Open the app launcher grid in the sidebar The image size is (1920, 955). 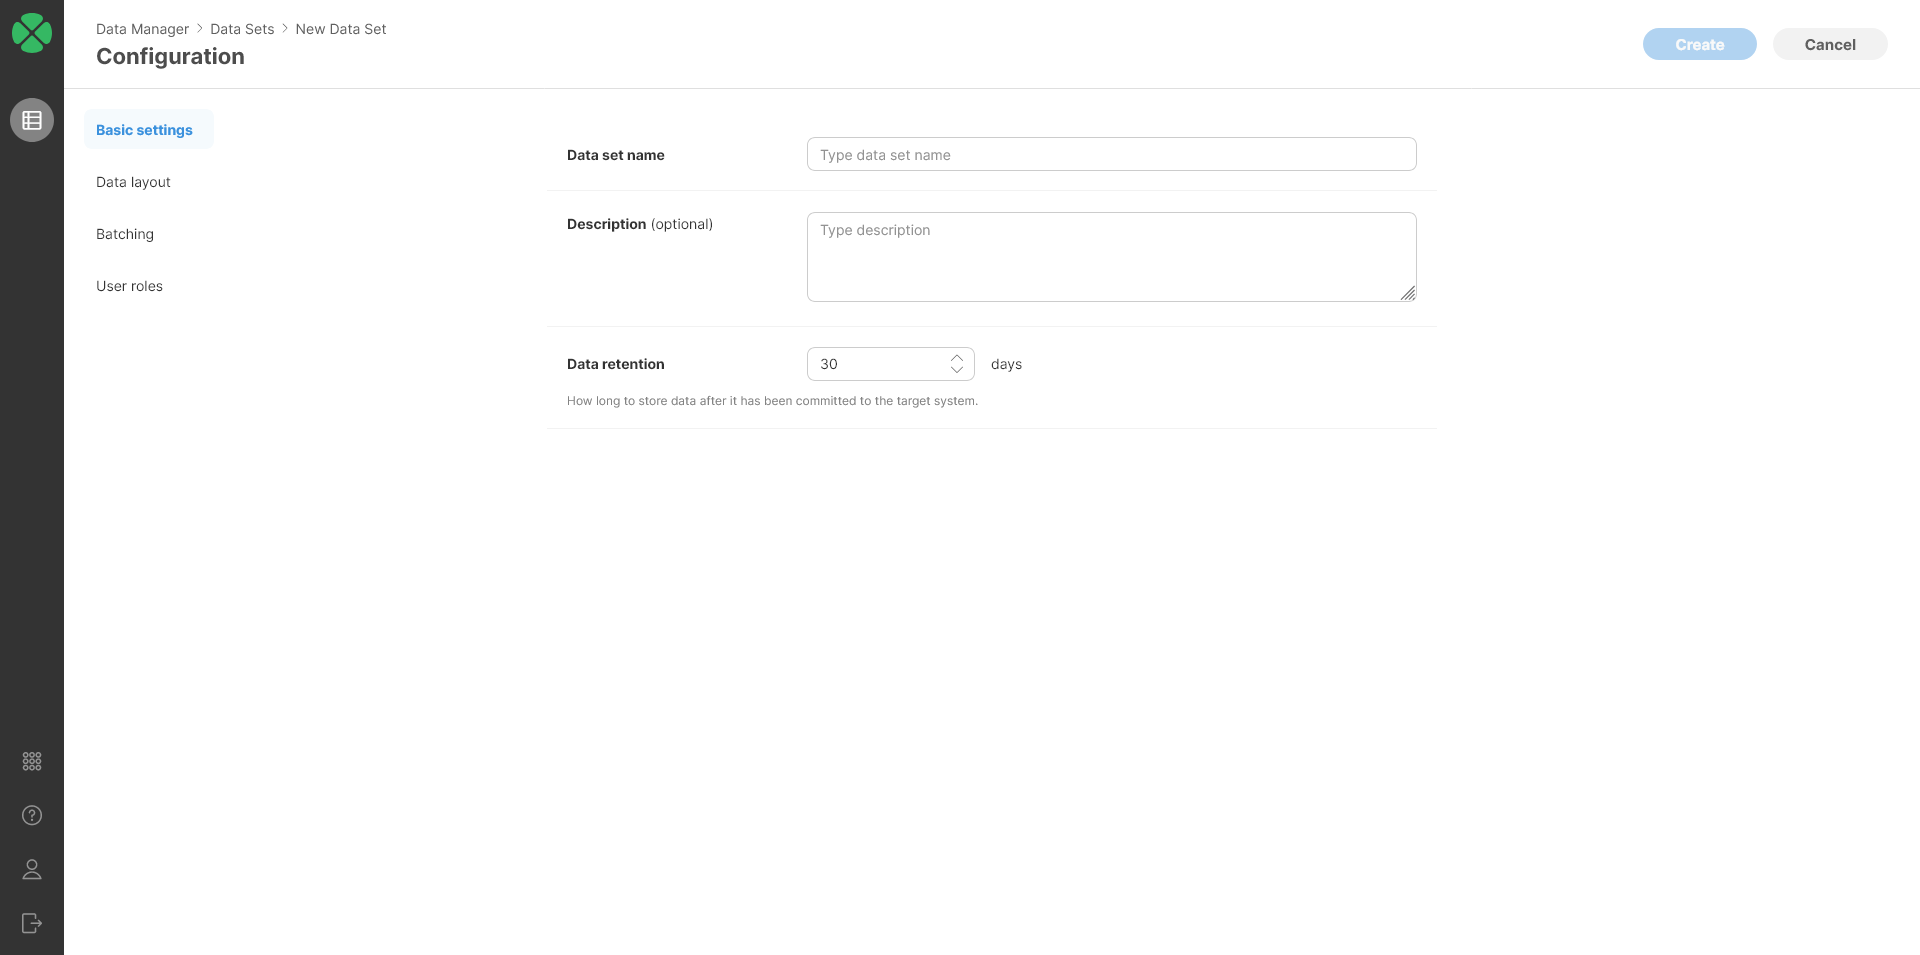click(31, 761)
